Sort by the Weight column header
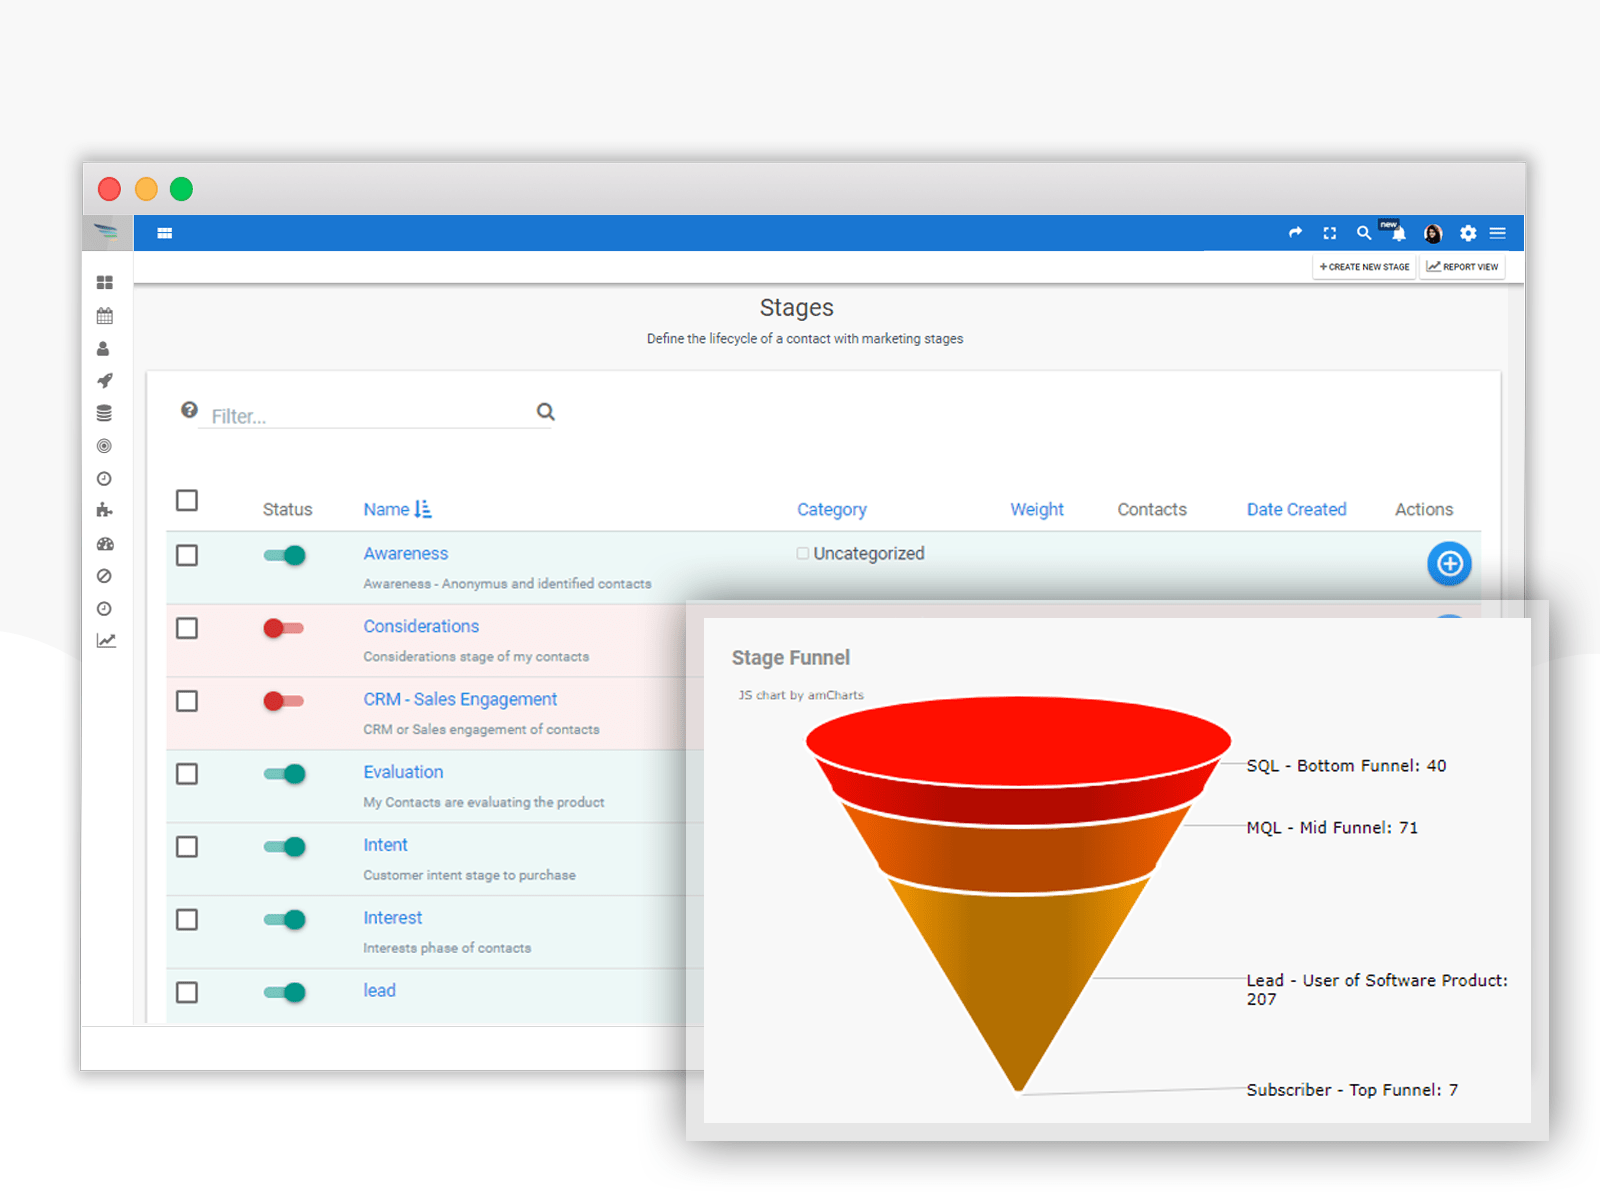Viewport: 1600px width, 1200px height. click(1037, 509)
